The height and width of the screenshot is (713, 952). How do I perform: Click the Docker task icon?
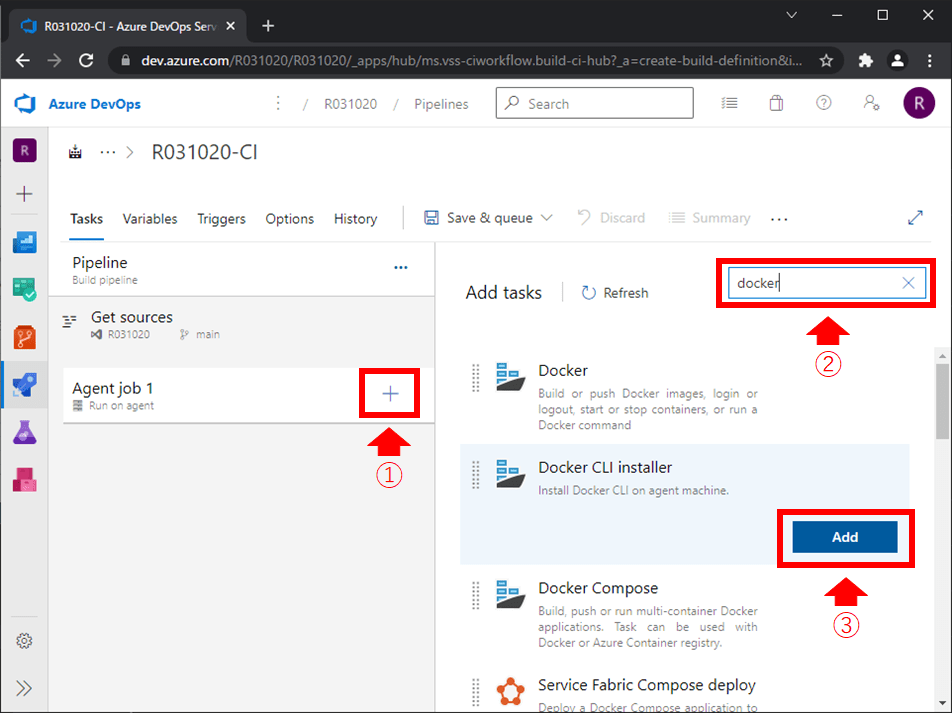point(510,377)
